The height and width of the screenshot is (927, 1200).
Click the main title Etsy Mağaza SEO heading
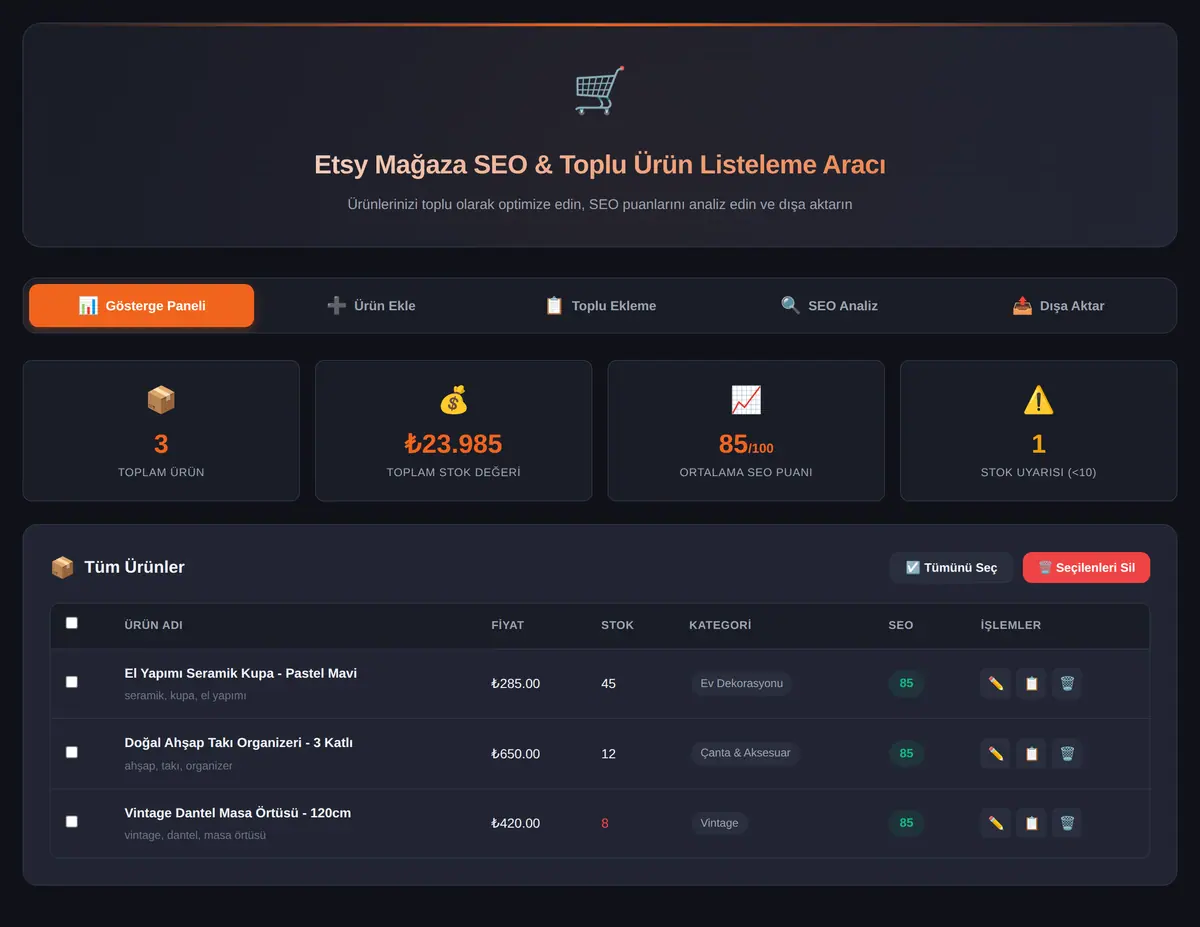[600, 165]
